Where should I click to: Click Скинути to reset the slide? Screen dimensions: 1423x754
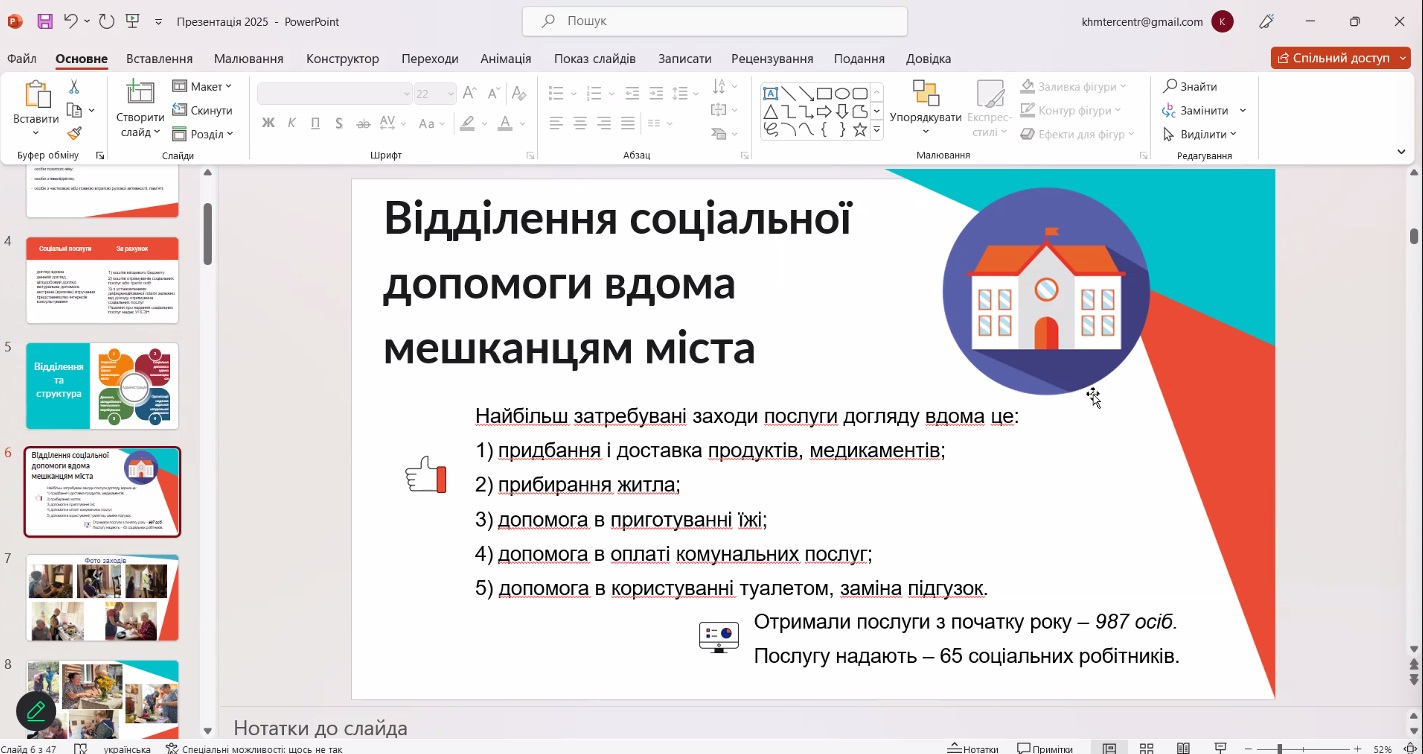tap(203, 110)
